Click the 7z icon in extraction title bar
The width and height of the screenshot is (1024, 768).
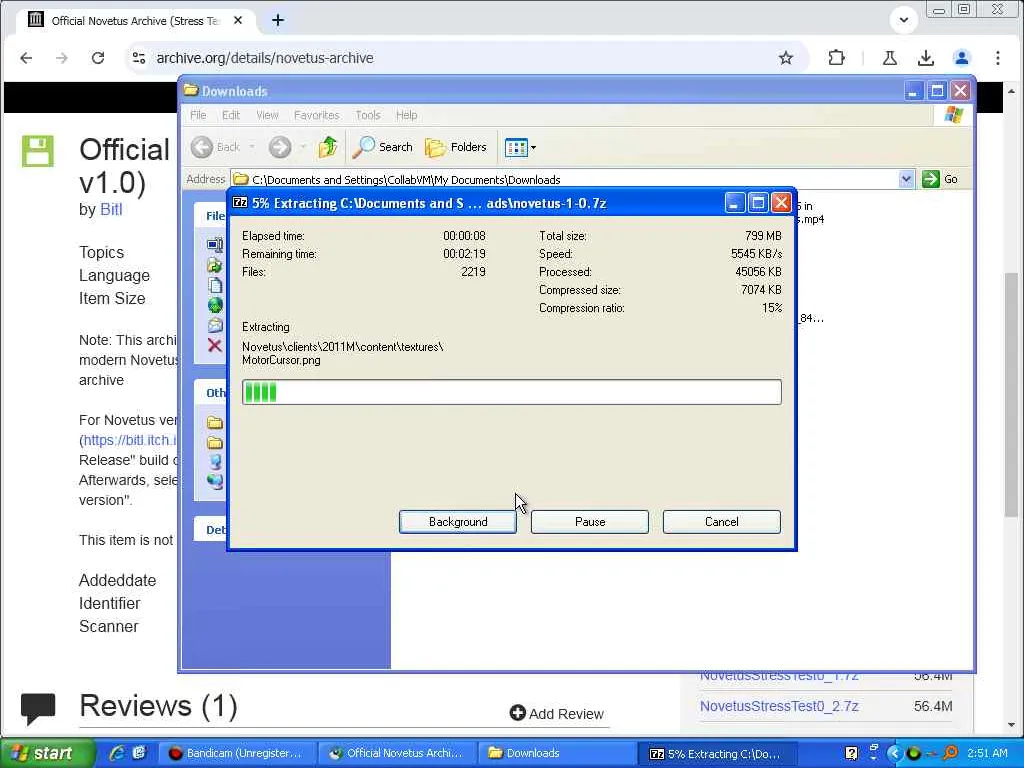240,202
